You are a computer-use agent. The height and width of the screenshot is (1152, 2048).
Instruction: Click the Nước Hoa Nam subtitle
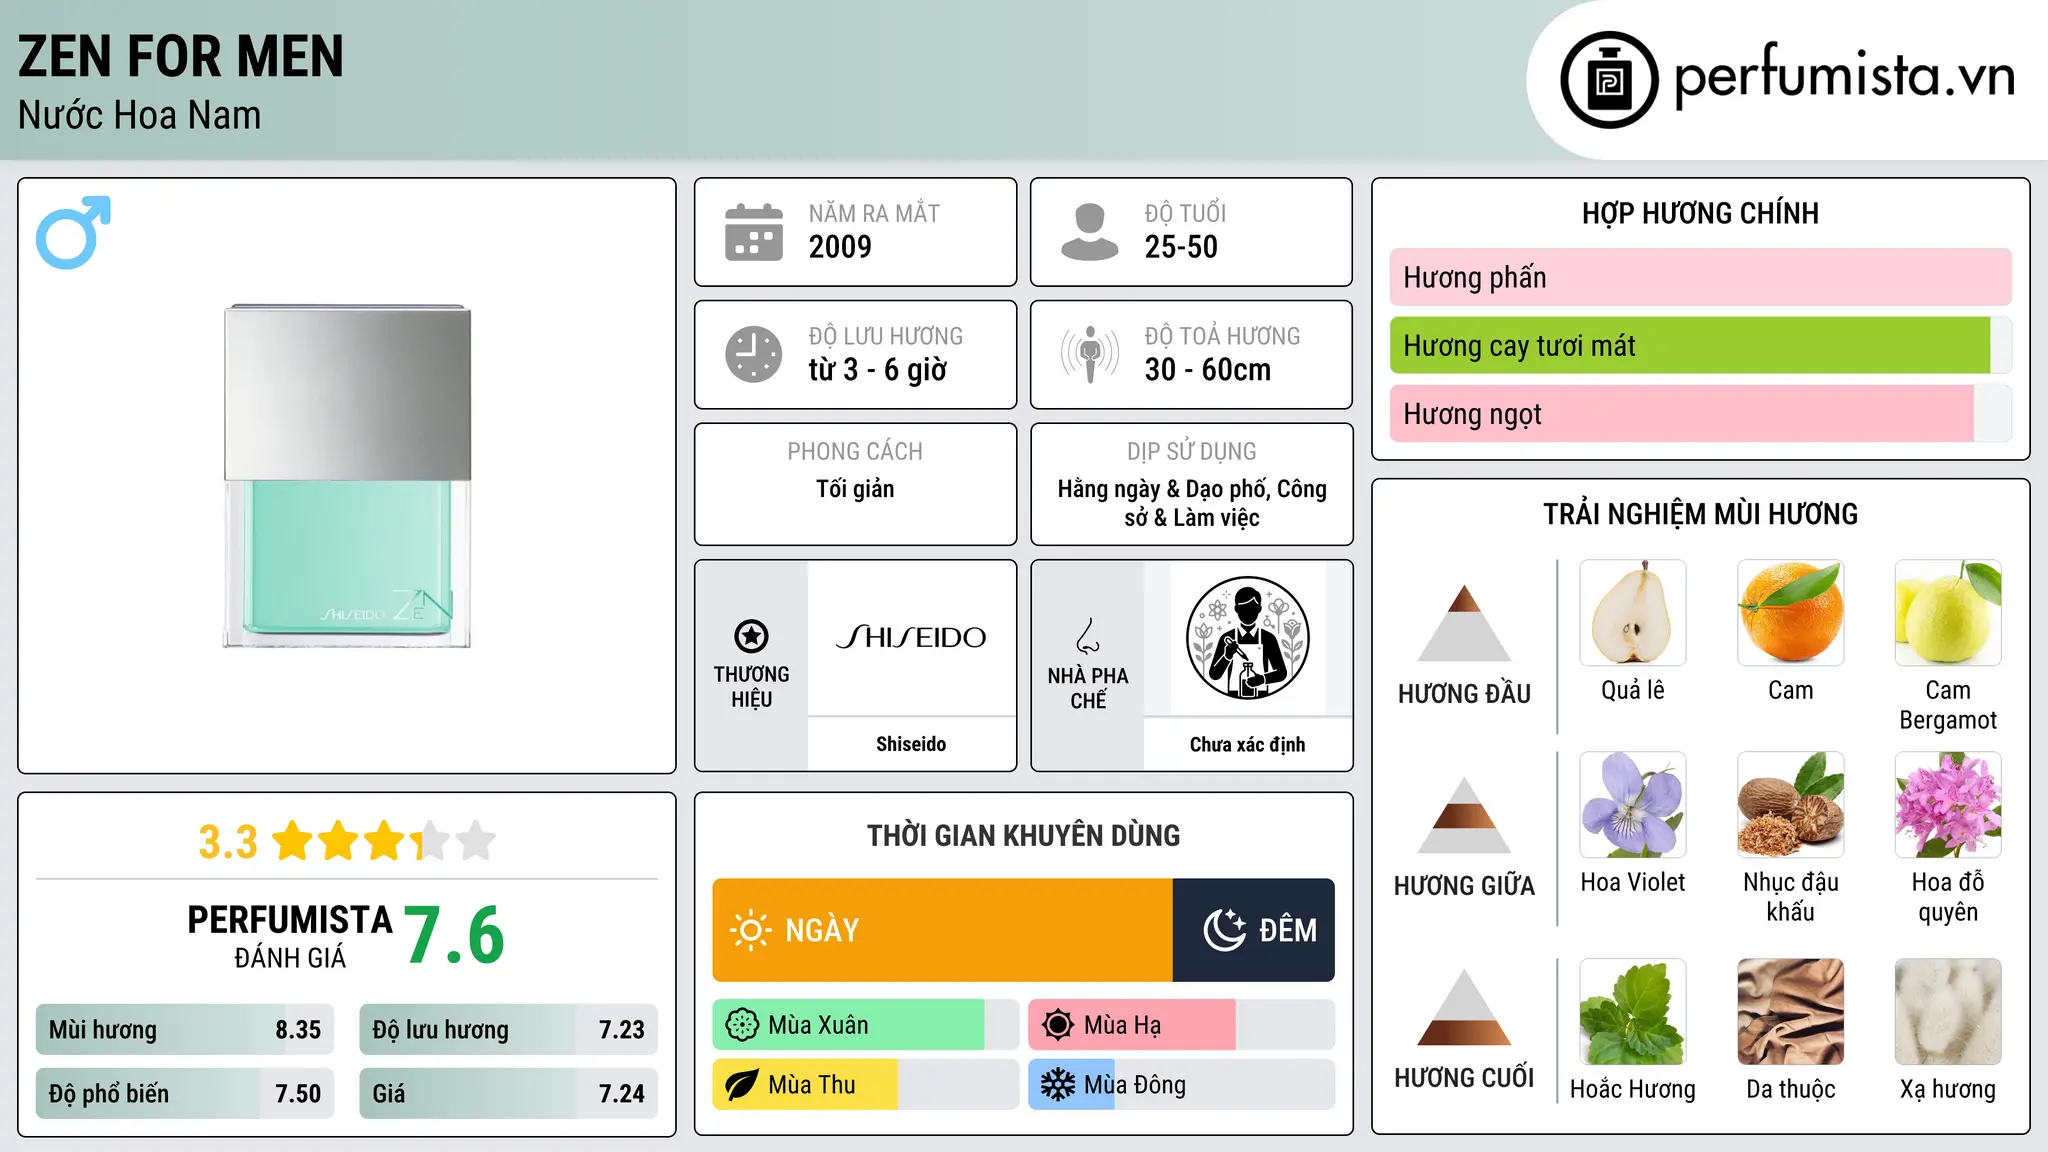[140, 116]
